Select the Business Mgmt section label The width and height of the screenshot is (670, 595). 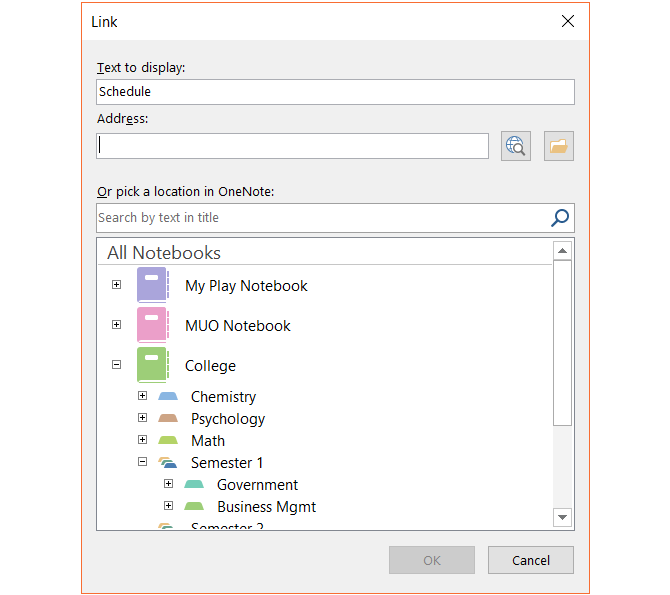(267, 507)
